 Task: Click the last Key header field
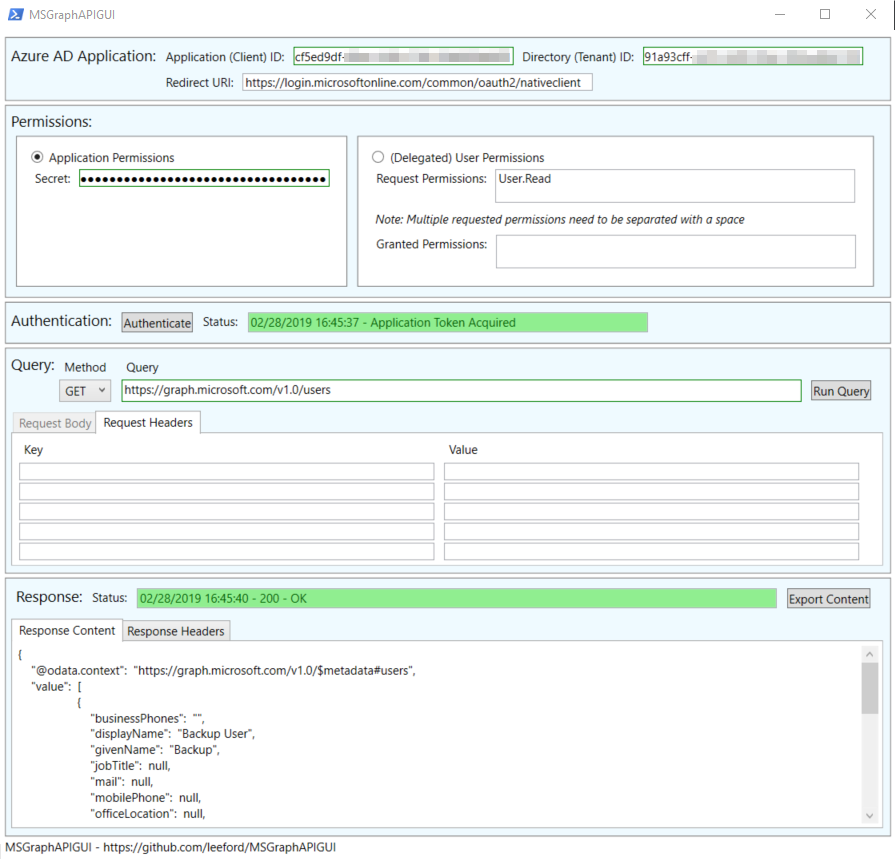[x=227, y=551]
